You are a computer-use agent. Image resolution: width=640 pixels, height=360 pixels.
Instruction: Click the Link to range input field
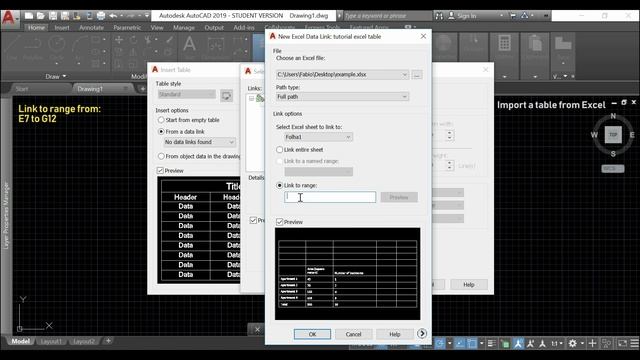(330, 197)
